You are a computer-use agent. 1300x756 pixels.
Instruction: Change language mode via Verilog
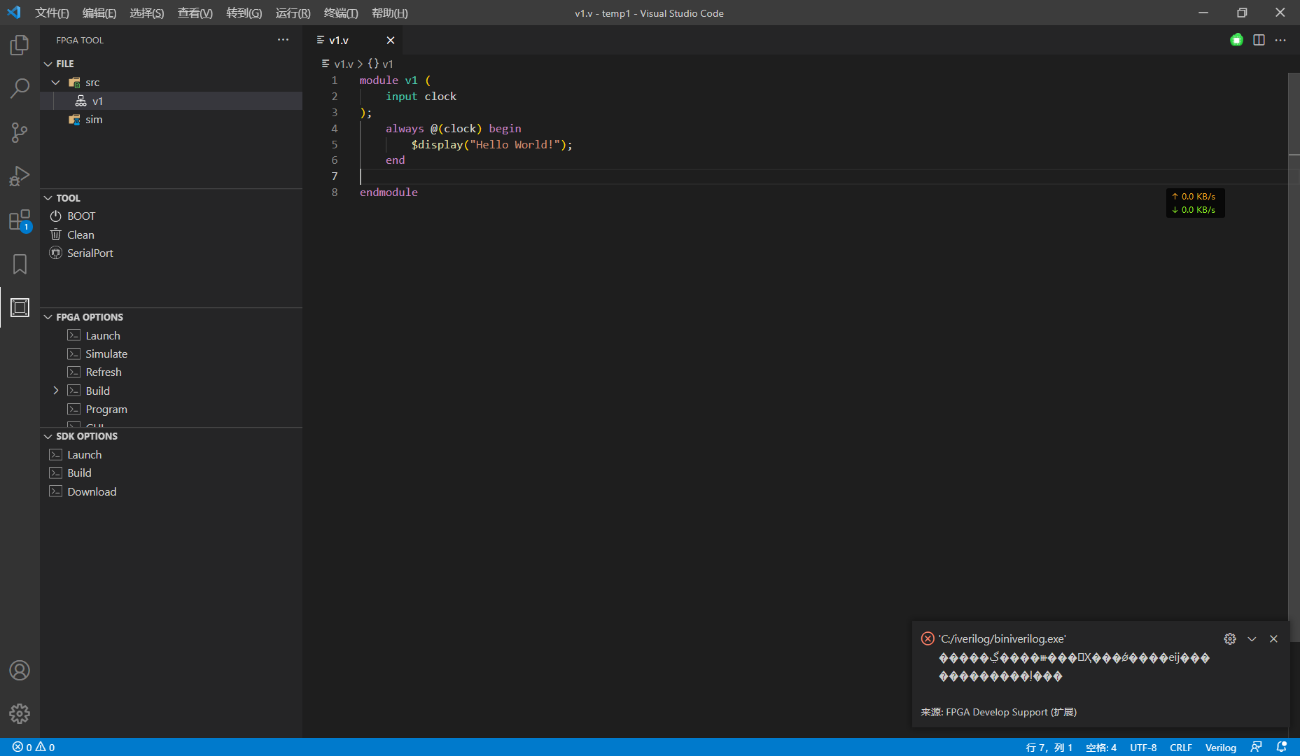click(x=1220, y=747)
